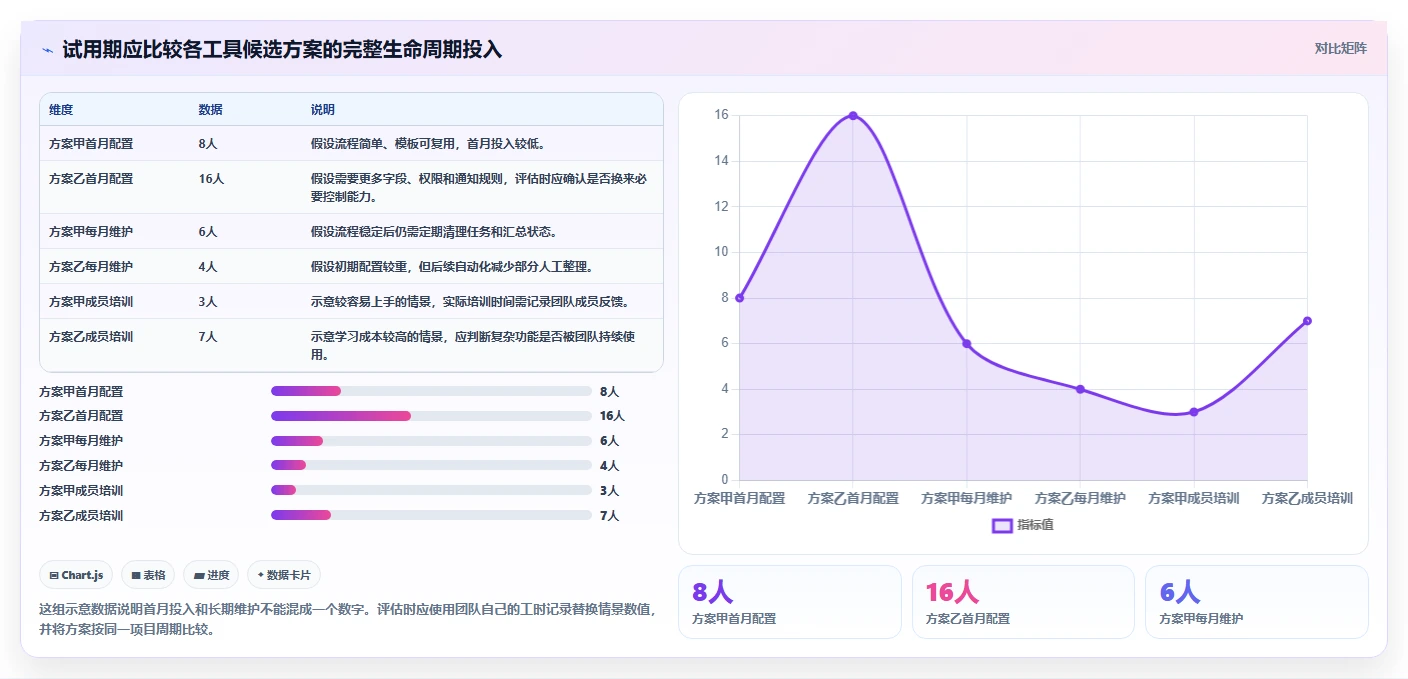Image resolution: width=1408 pixels, height=679 pixels.
Task: Toggle the 指标值 legend label in the chart
Action: [1035, 525]
